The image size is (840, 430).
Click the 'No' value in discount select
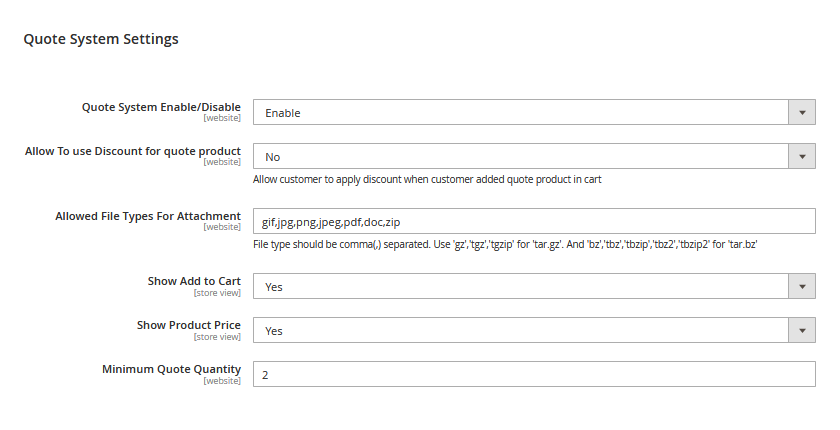(x=273, y=157)
